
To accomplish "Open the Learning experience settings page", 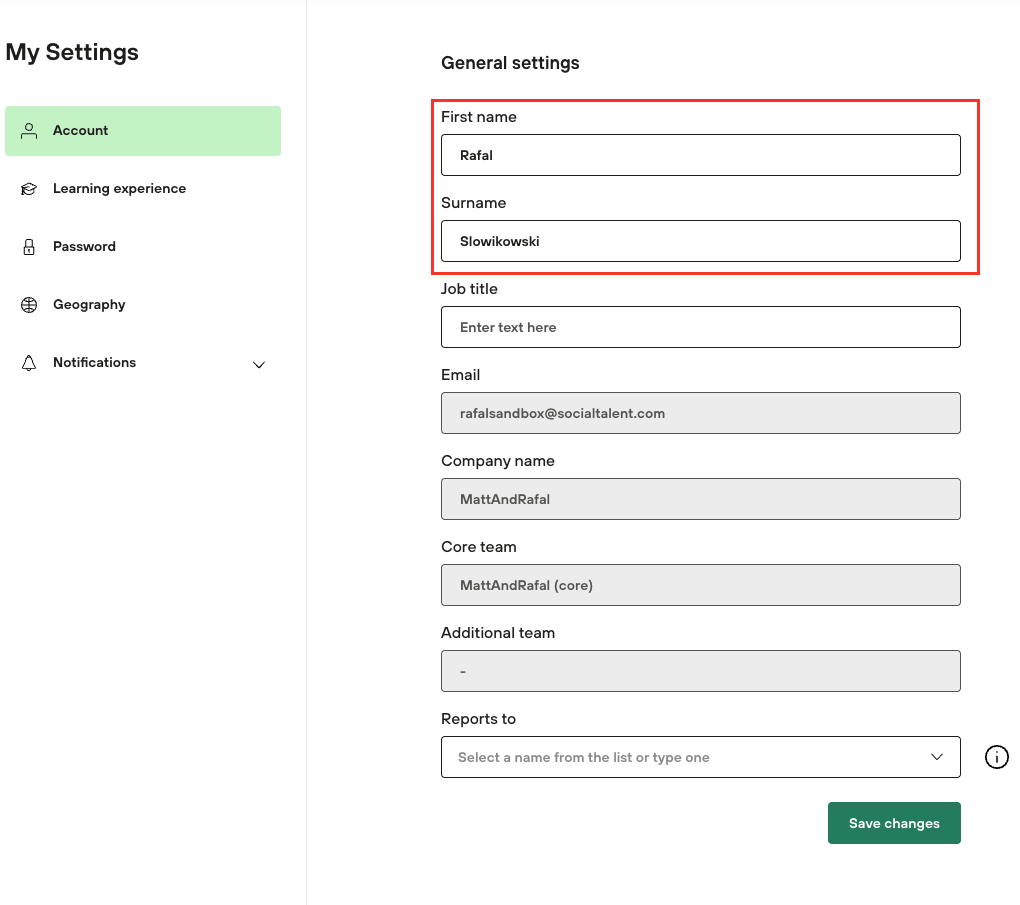I will 119,188.
